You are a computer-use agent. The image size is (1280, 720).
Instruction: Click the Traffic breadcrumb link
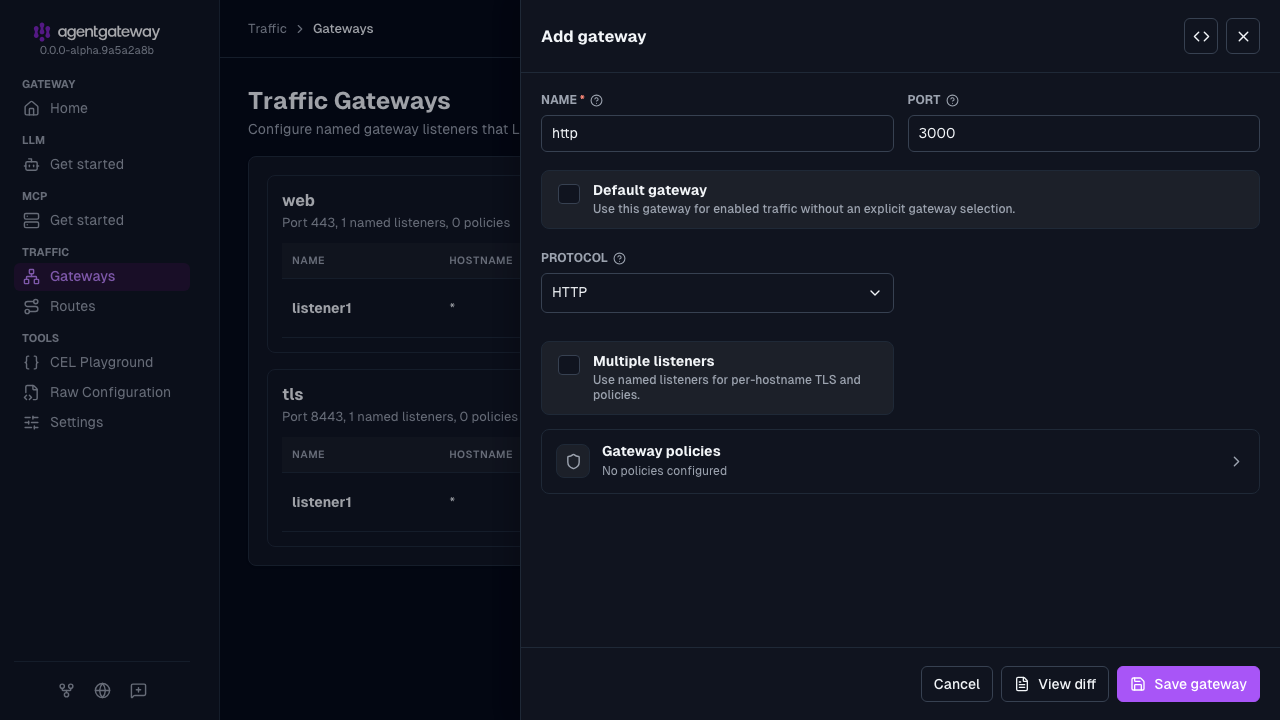267,29
